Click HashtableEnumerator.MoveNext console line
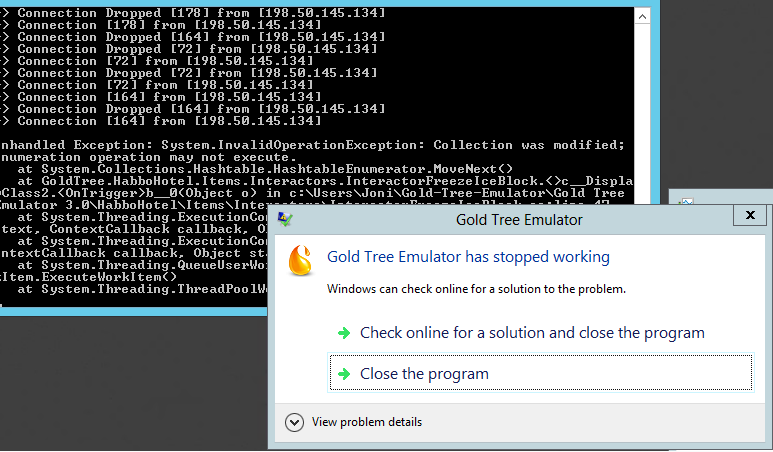 click(265, 169)
